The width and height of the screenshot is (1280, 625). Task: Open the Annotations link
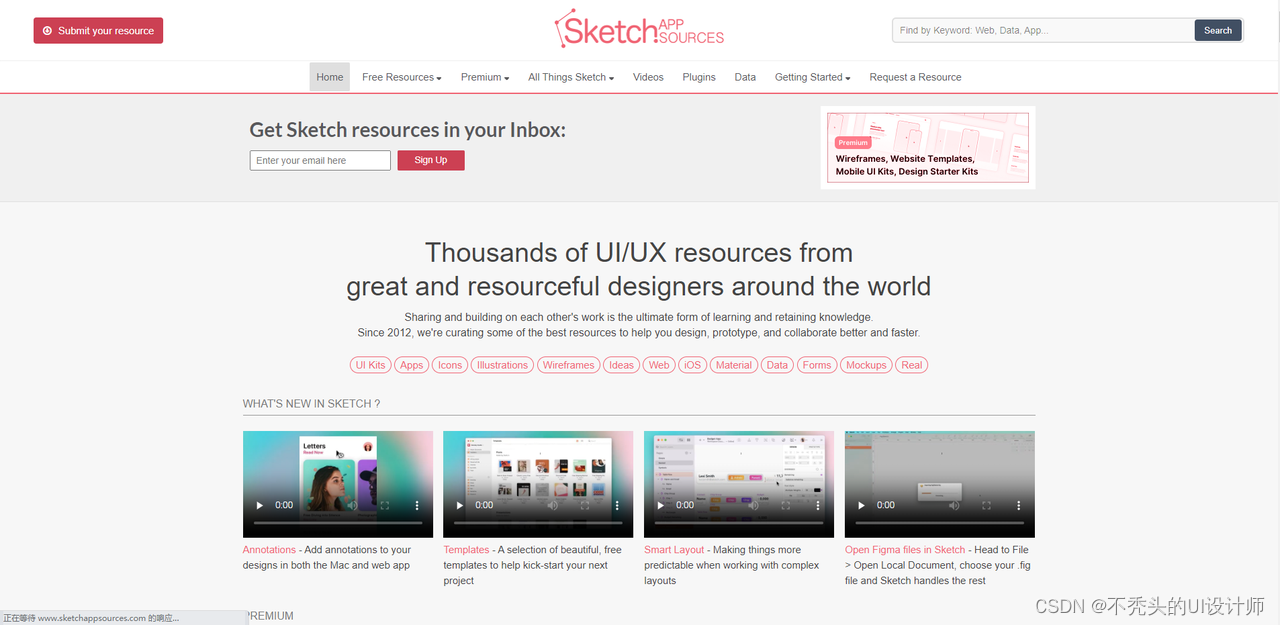269,550
